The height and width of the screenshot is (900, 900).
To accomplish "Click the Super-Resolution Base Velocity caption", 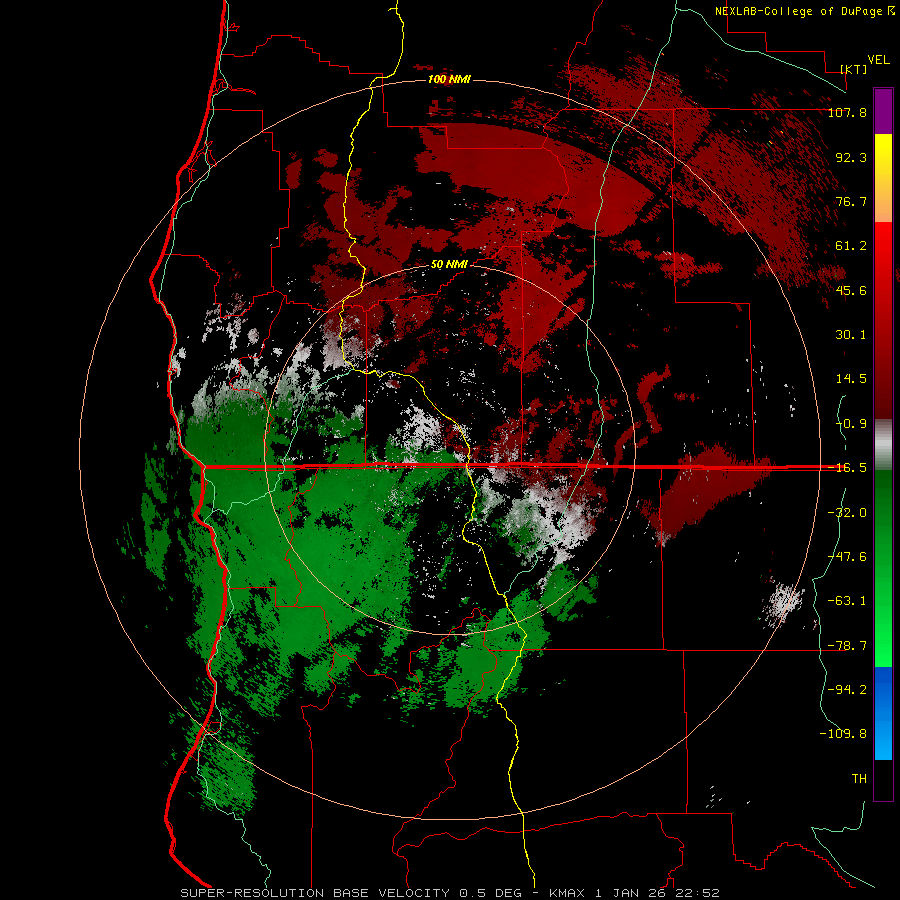I will [x=450, y=893].
